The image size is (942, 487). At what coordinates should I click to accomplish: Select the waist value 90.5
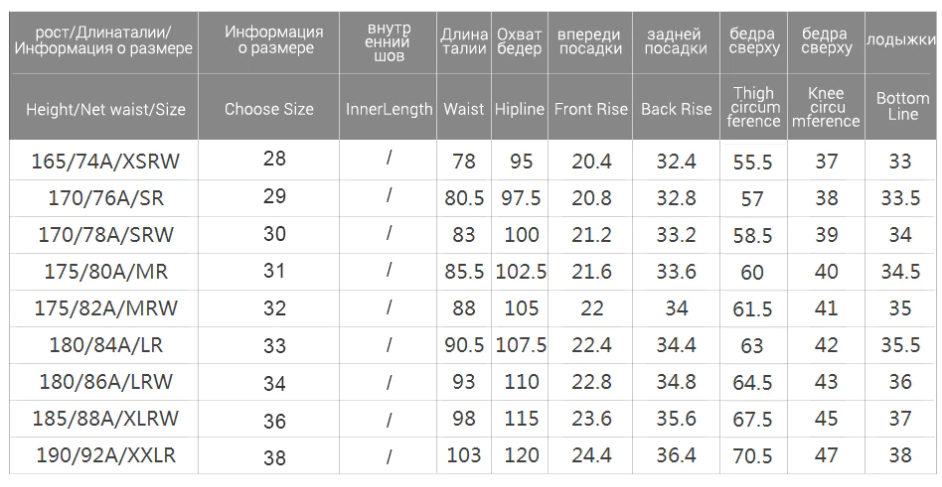coord(464,345)
